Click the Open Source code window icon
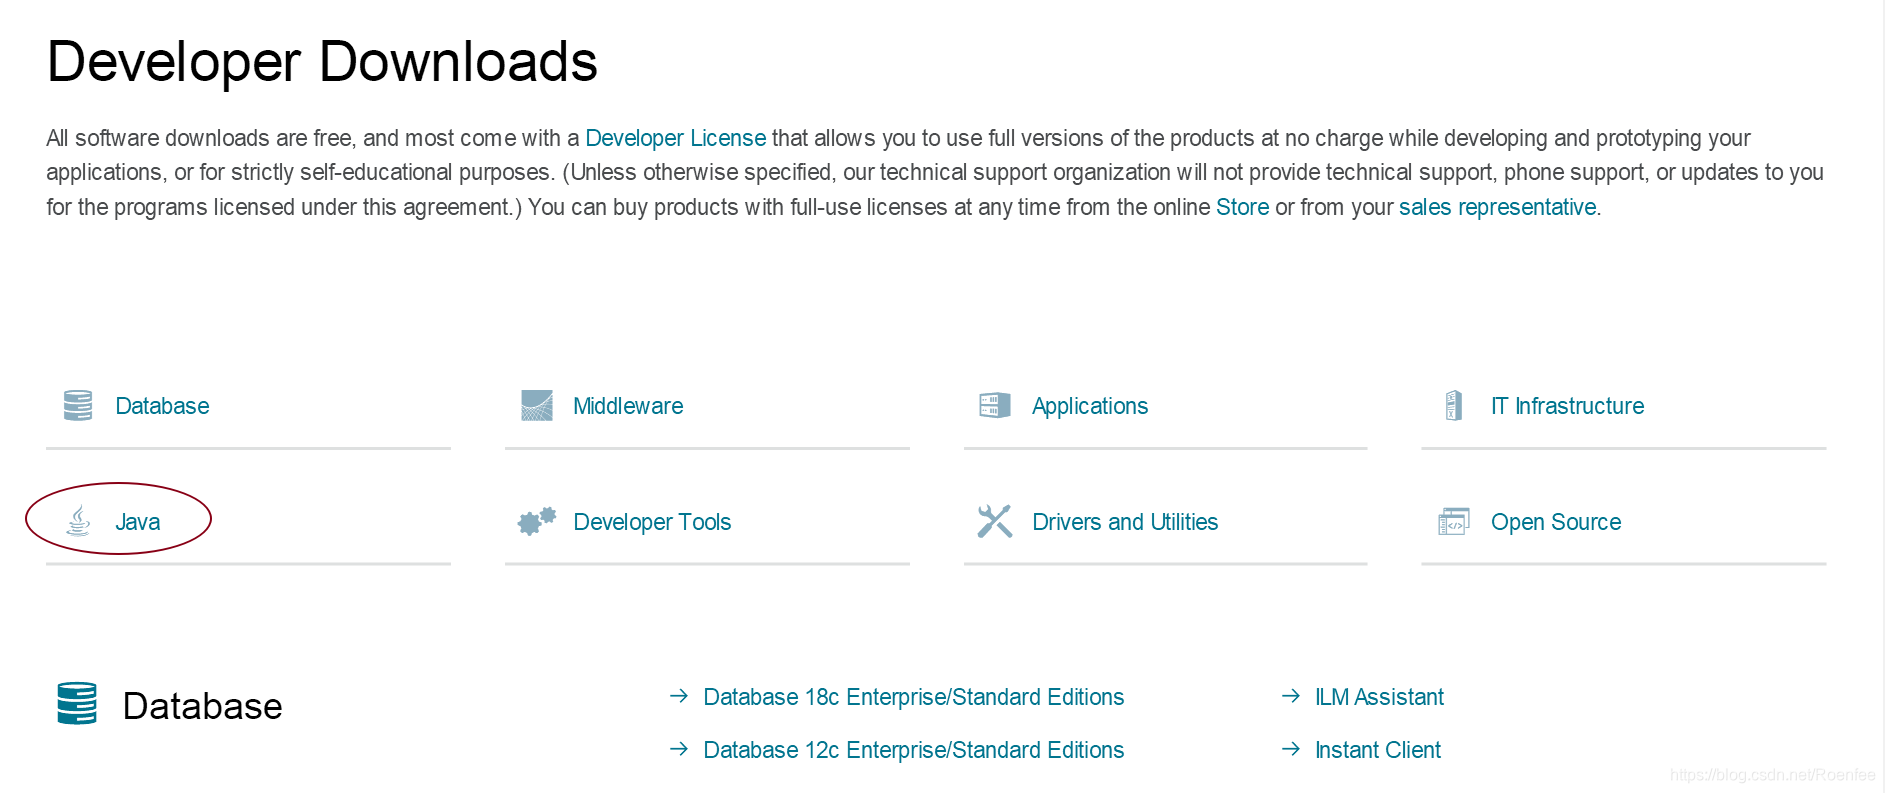The image size is (1885, 793). tap(1454, 521)
